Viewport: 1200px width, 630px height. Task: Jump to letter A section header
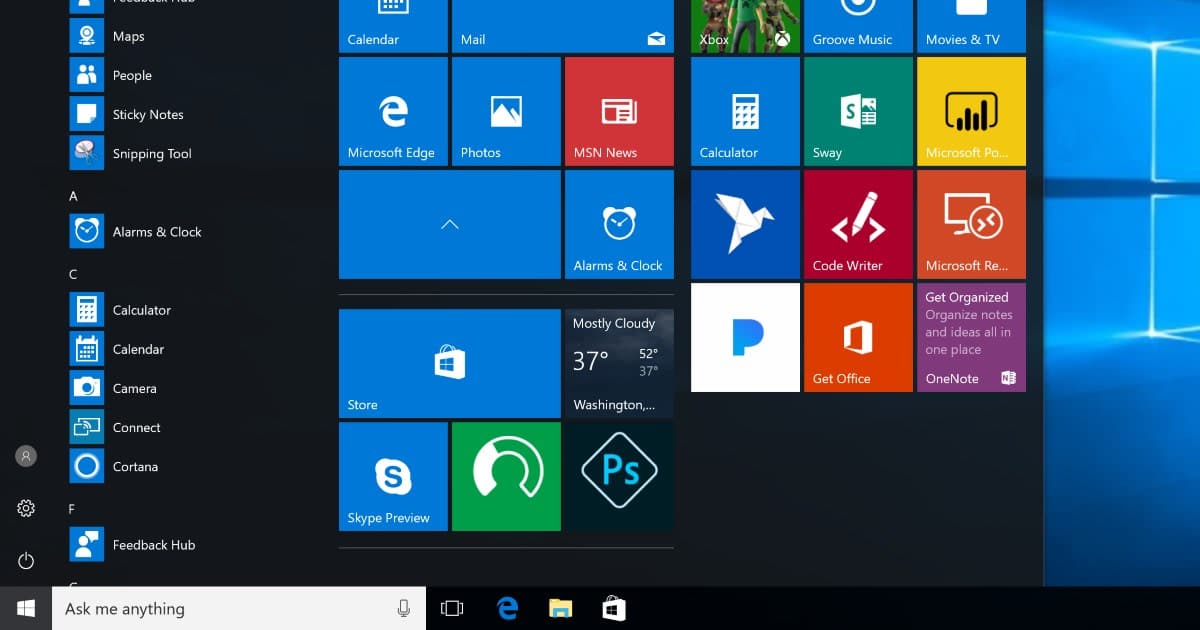tap(73, 196)
